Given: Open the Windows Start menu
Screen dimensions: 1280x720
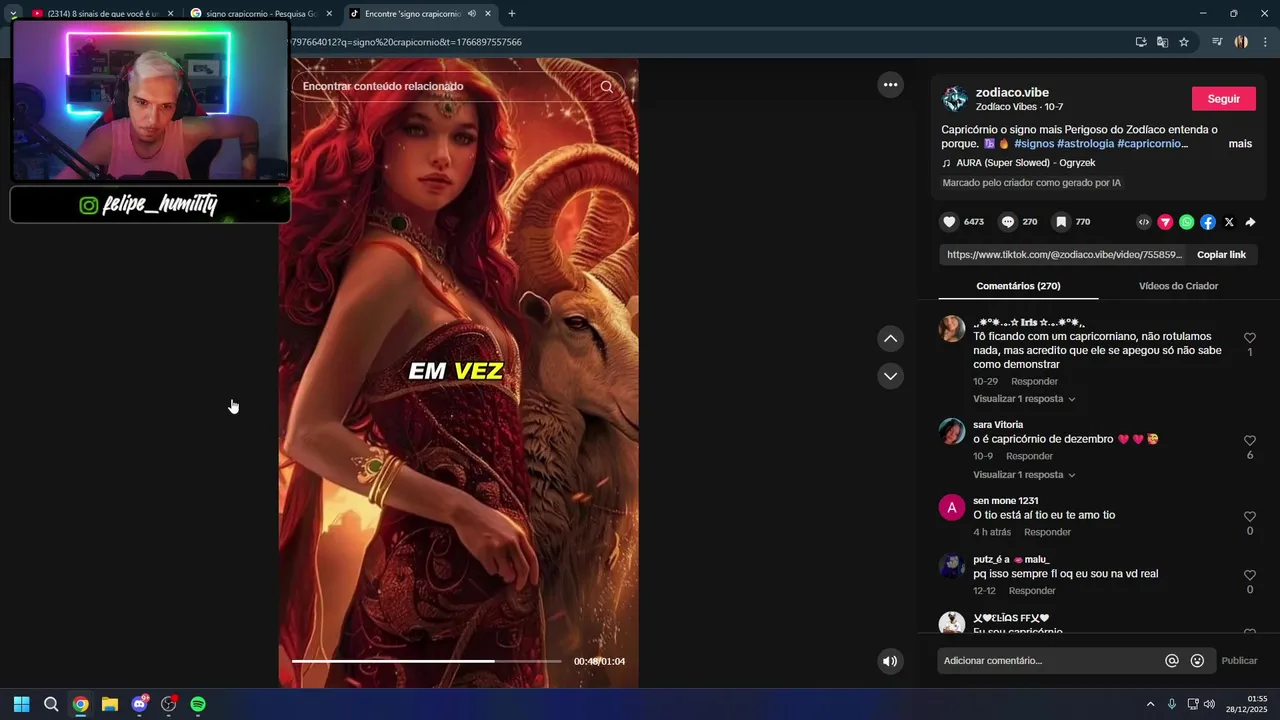Looking at the screenshot, I should (x=21, y=704).
